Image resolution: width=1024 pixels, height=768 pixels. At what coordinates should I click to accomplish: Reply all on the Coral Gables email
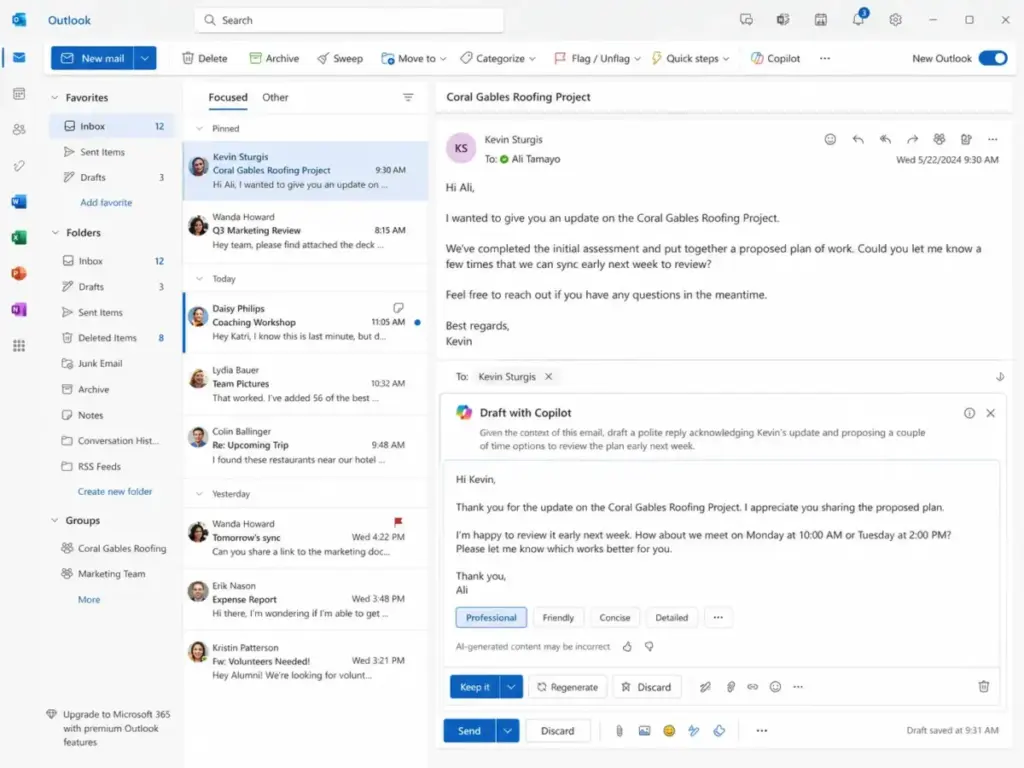tap(885, 139)
